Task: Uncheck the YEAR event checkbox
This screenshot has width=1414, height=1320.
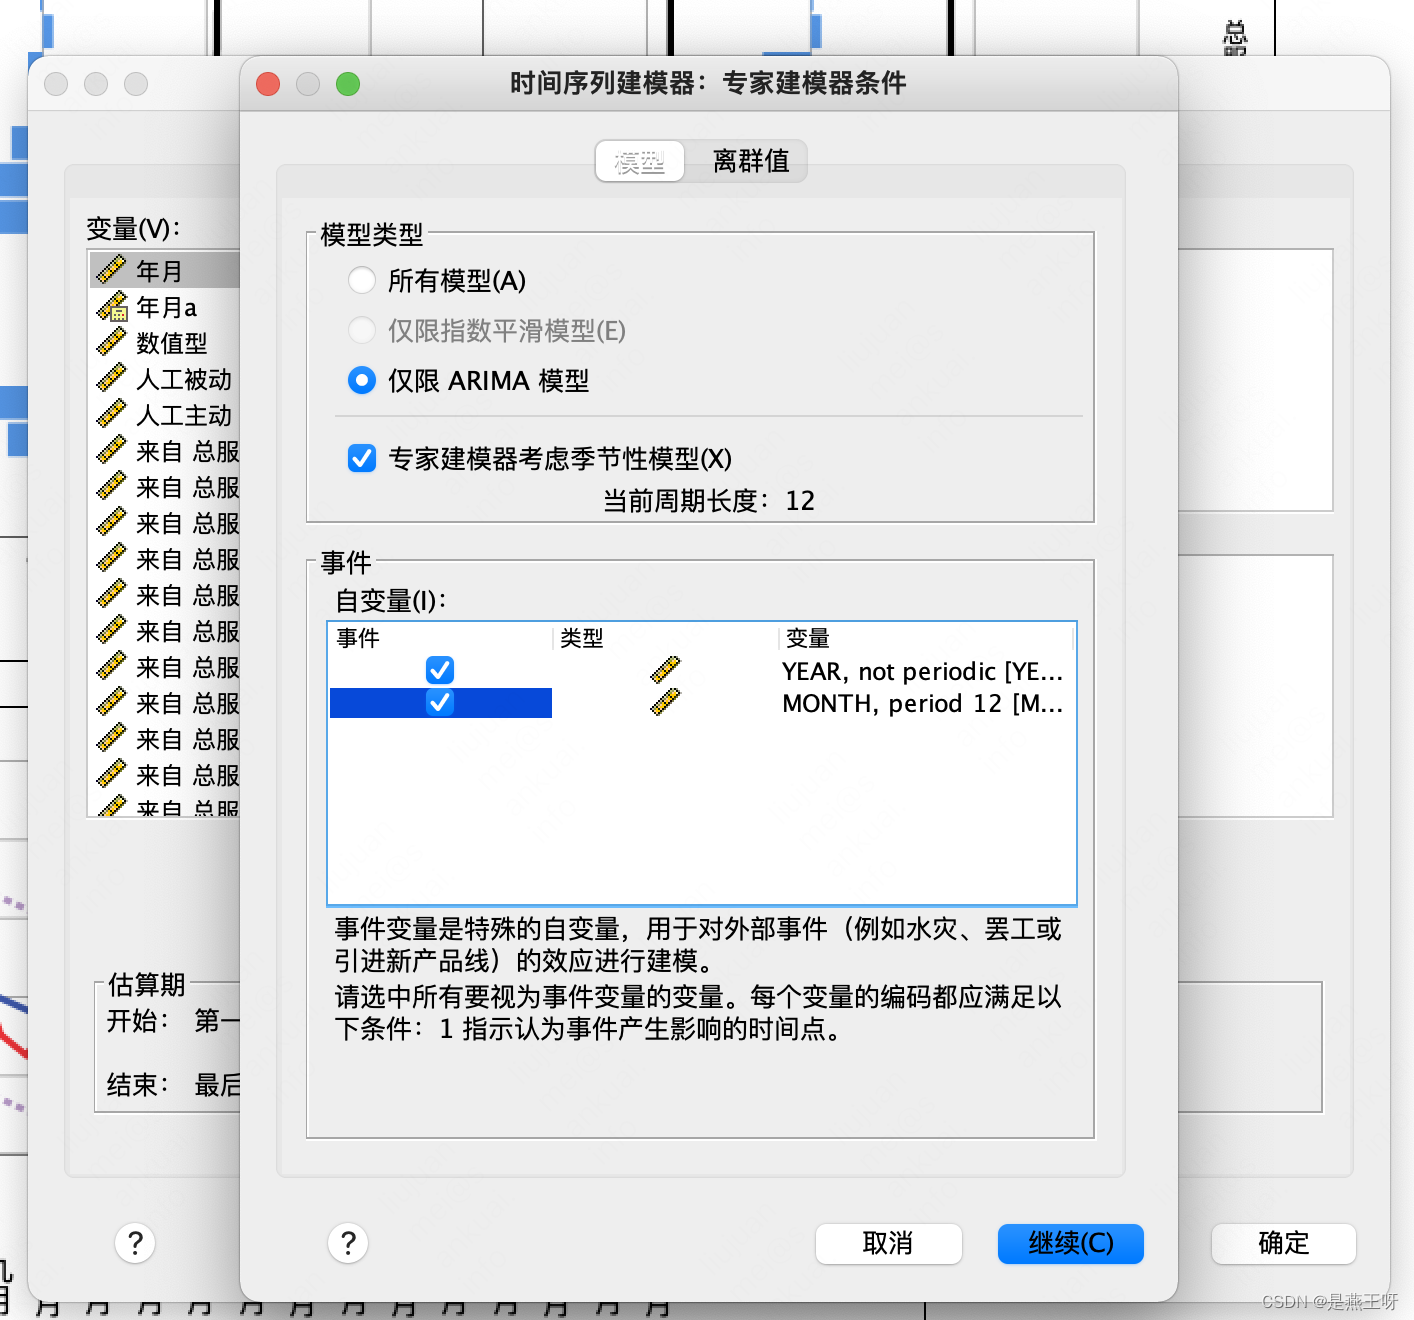Action: coord(440,670)
